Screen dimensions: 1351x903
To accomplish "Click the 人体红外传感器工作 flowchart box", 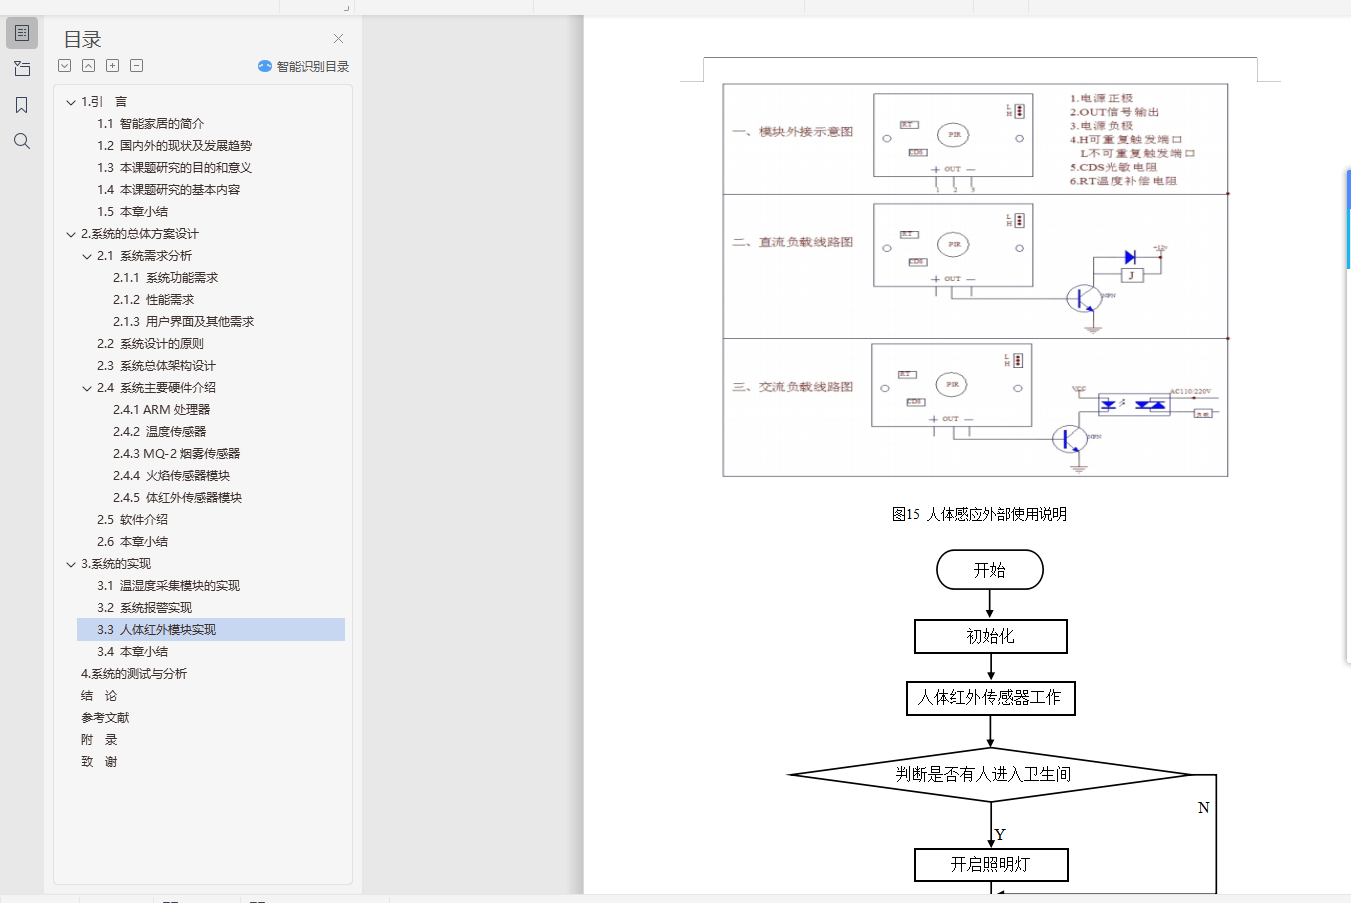I will pos(990,698).
